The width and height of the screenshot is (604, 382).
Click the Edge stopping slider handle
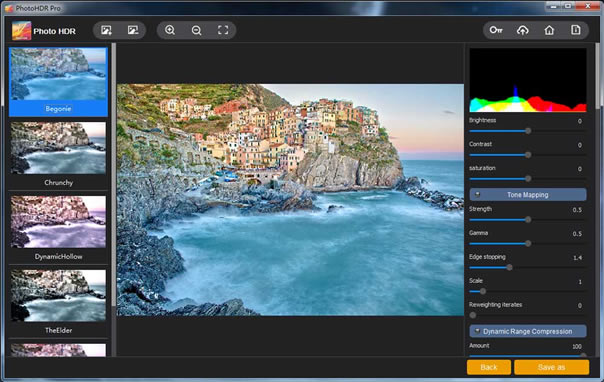click(x=509, y=267)
